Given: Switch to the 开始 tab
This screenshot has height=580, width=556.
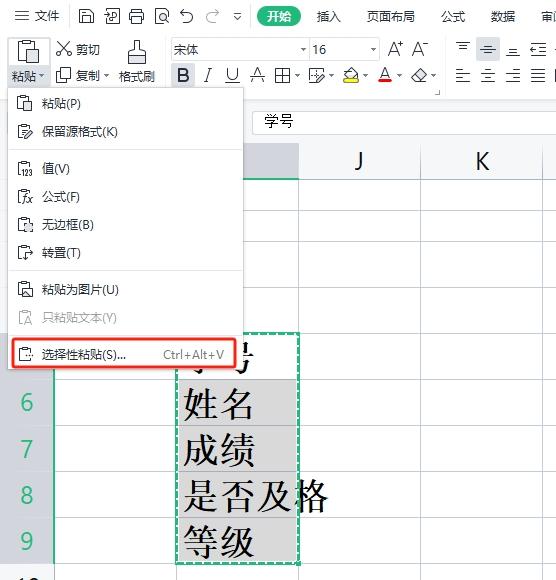Looking at the screenshot, I should tap(279, 16).
